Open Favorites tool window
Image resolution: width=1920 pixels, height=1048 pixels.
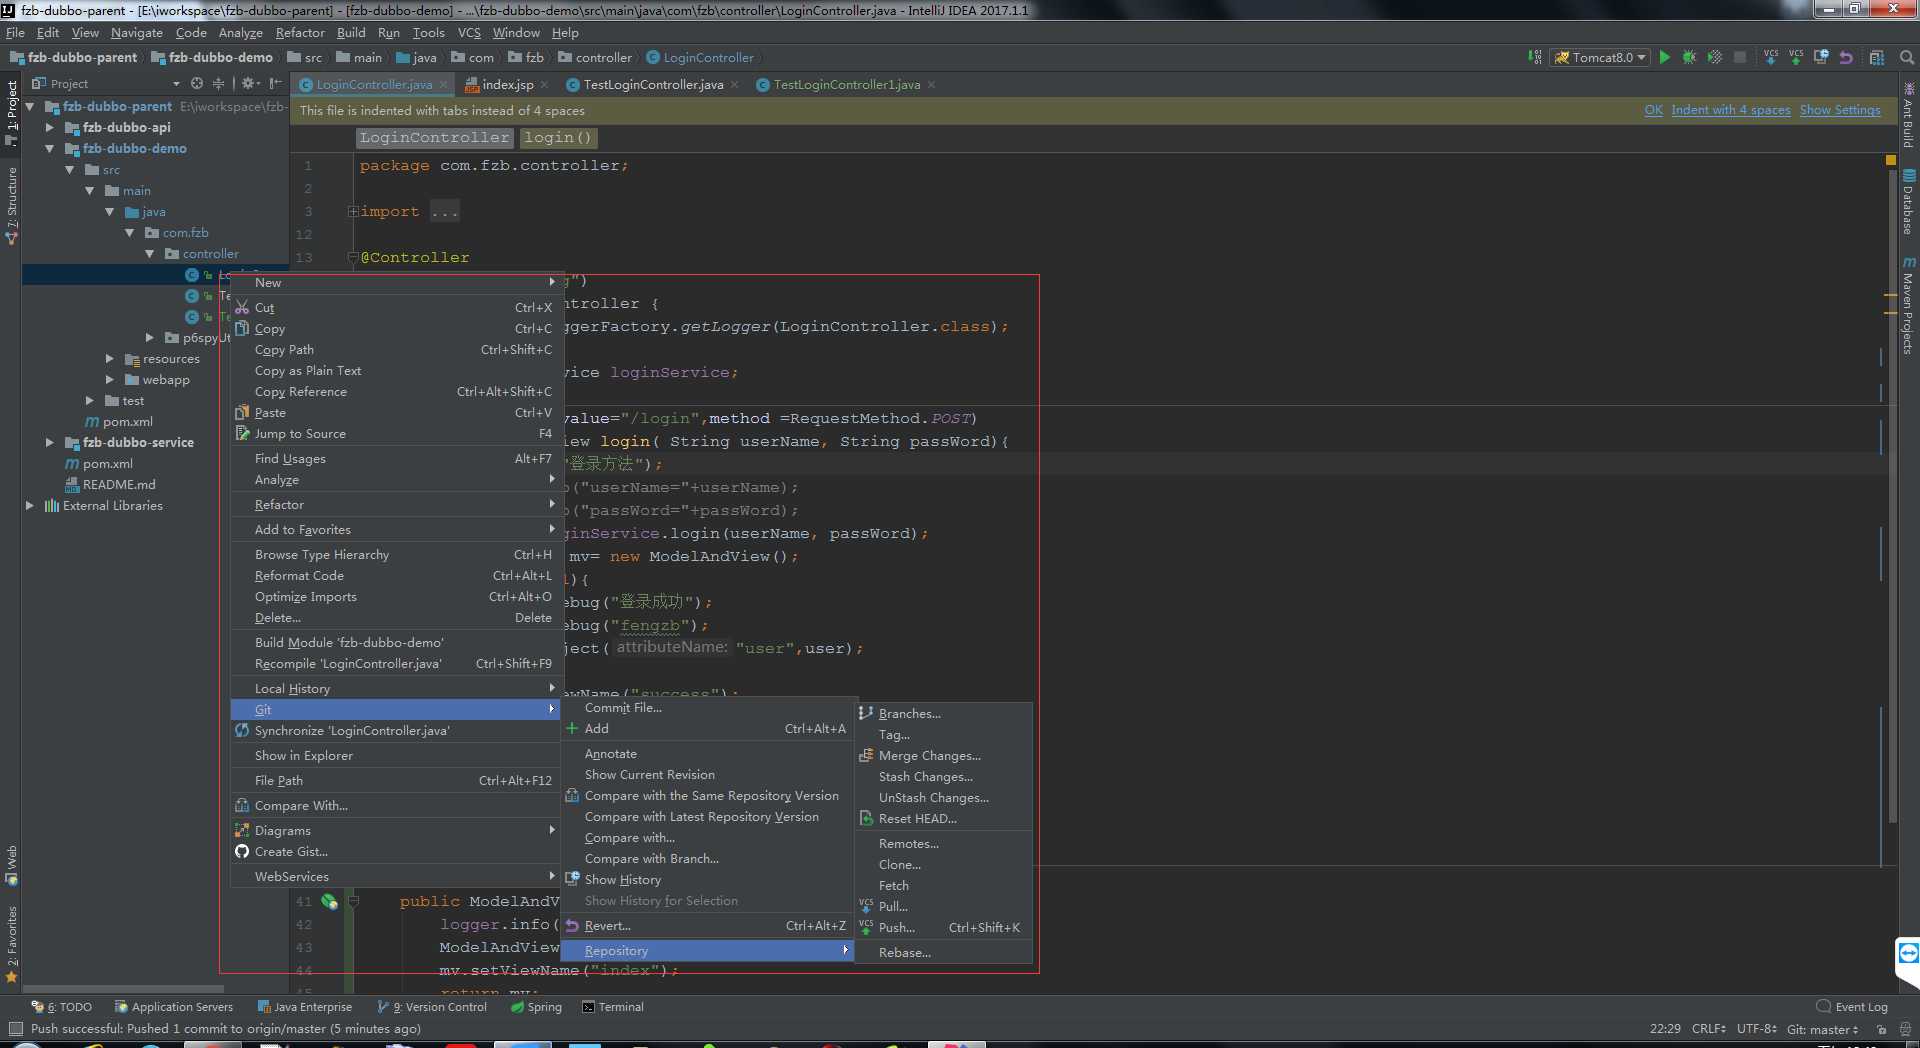click(12, 944)
